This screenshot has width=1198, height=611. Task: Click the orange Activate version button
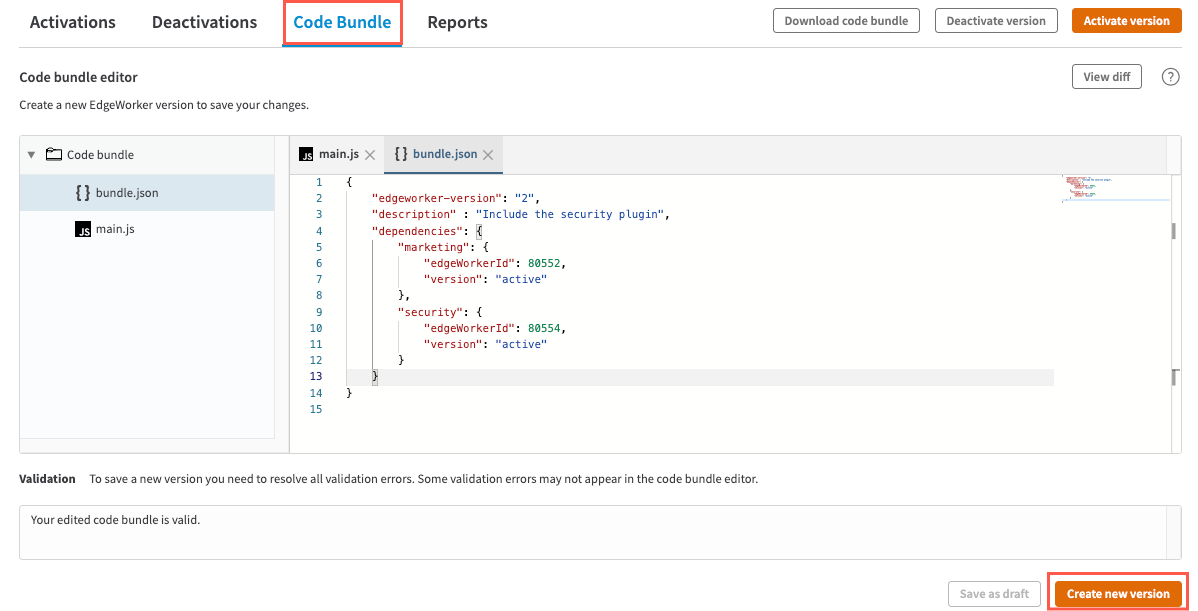[x=1126, y=21]
